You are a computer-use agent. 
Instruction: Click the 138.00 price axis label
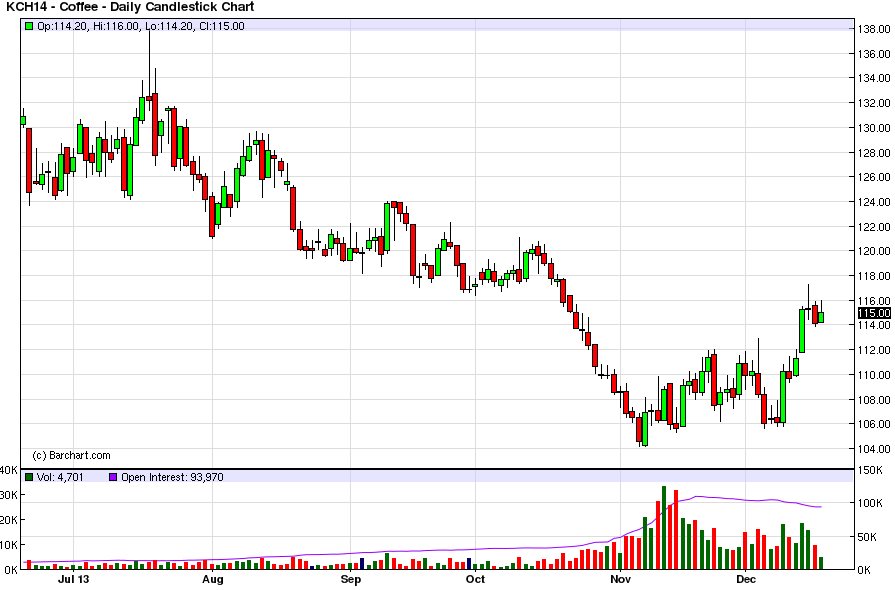(874, 29)
